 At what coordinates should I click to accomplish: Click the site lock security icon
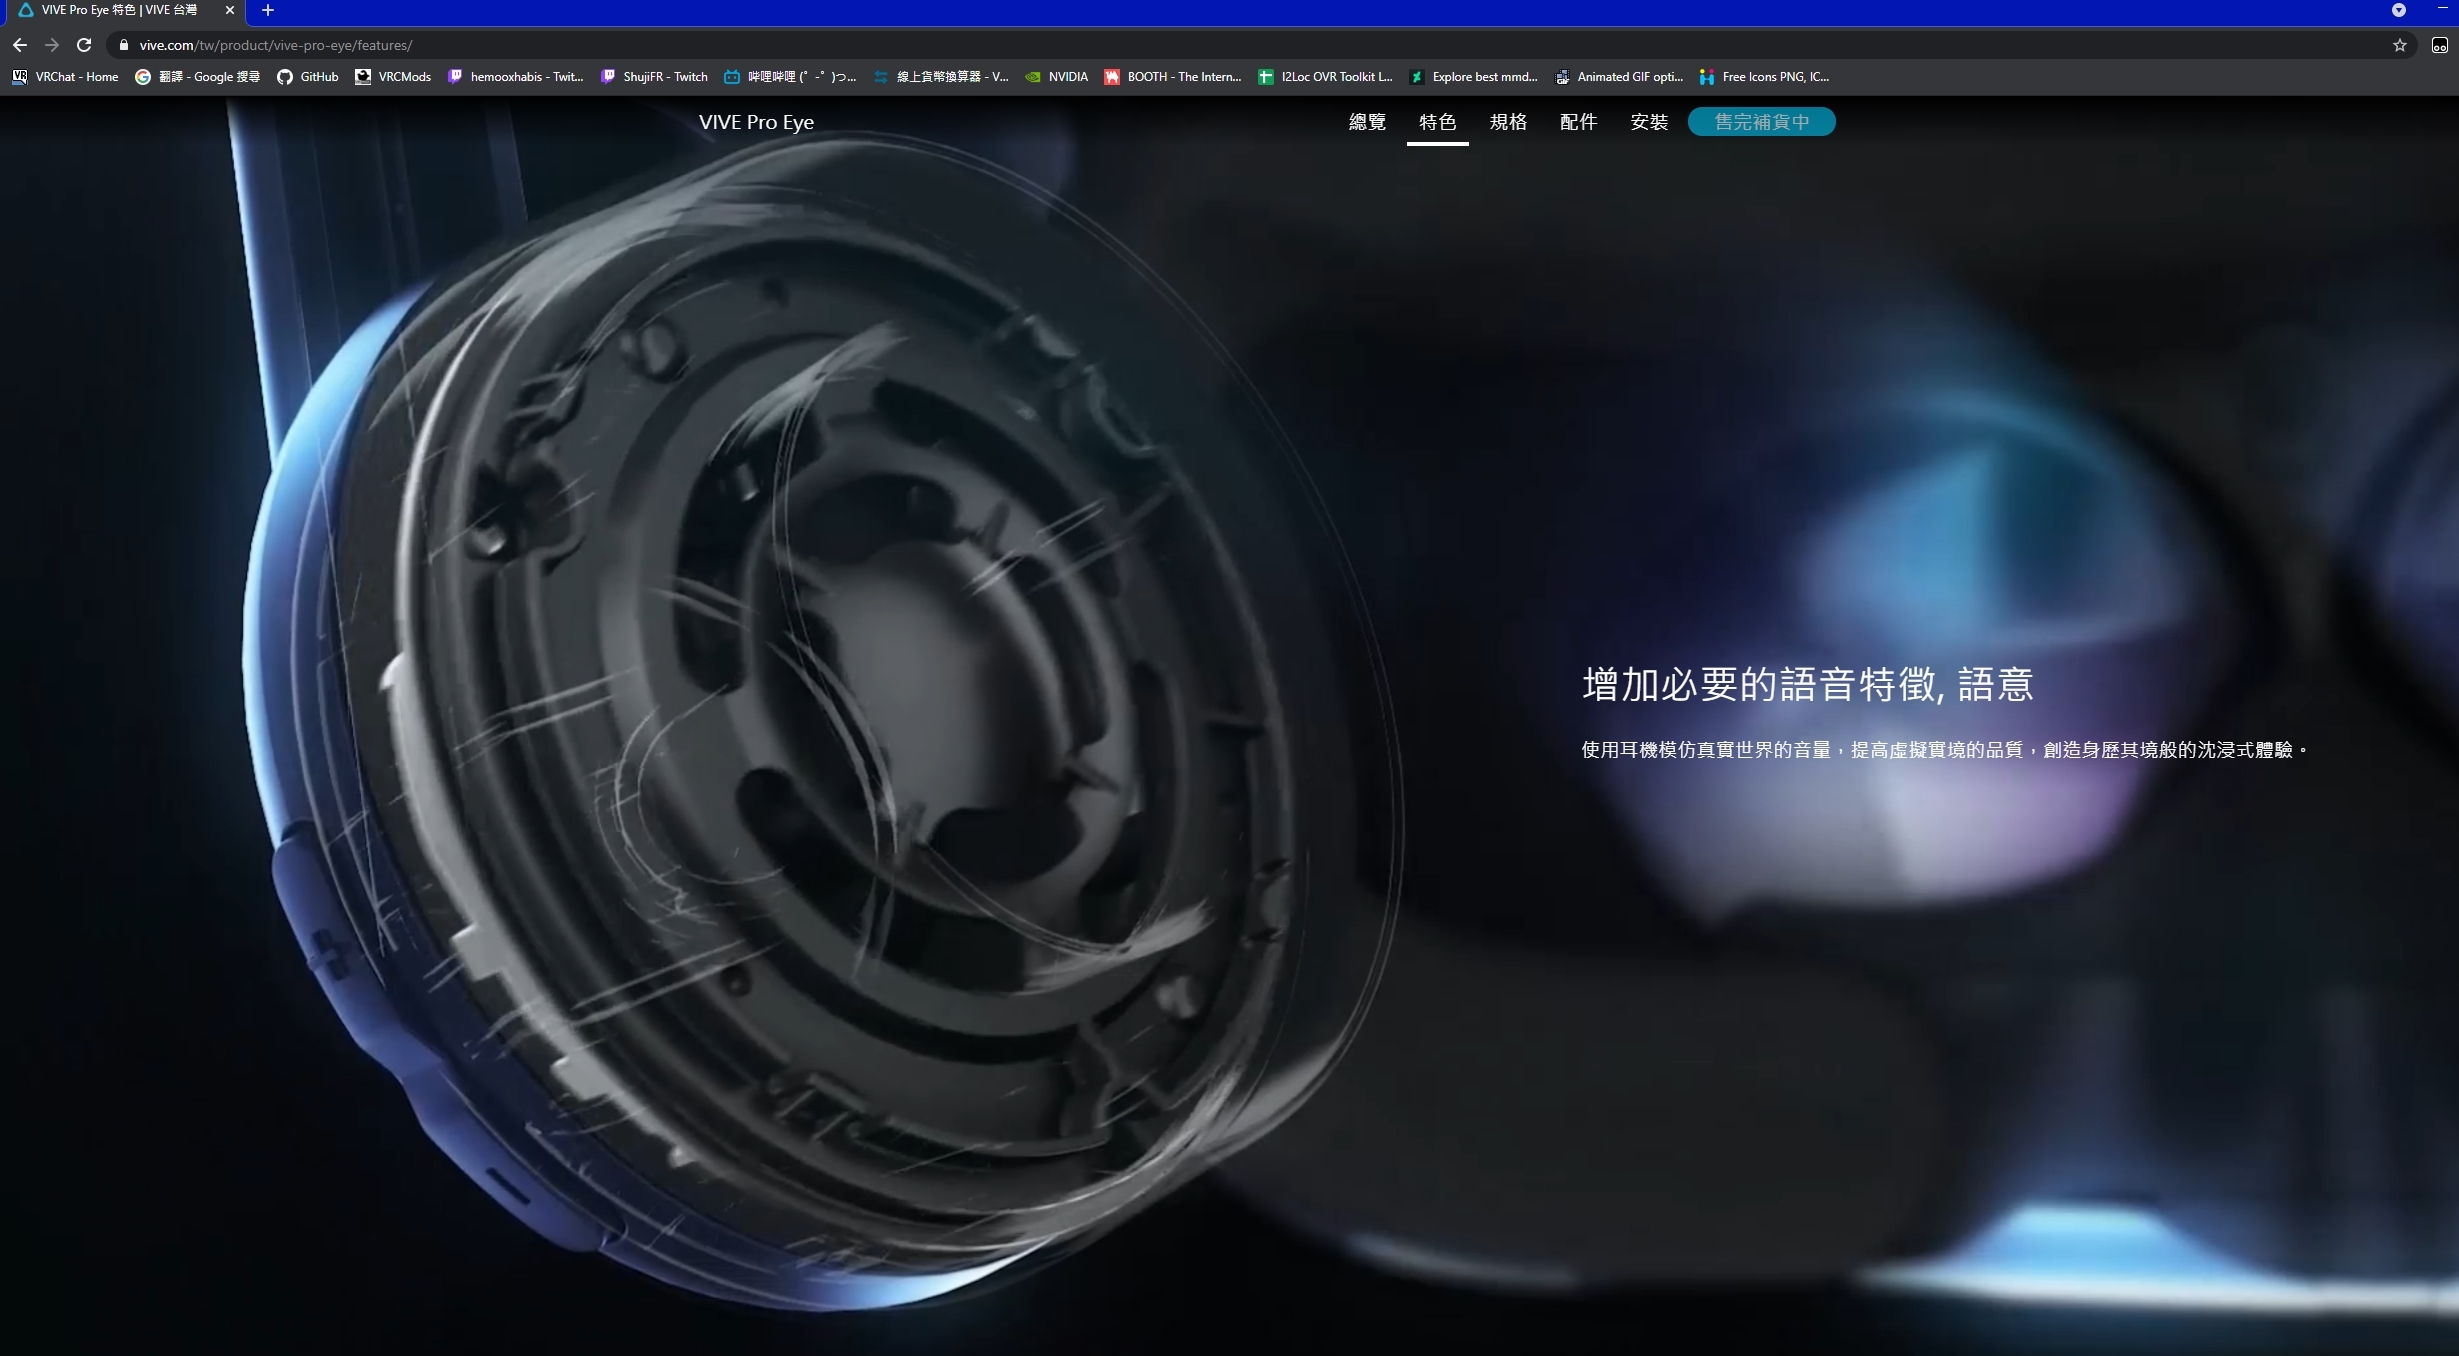point(124,45)
